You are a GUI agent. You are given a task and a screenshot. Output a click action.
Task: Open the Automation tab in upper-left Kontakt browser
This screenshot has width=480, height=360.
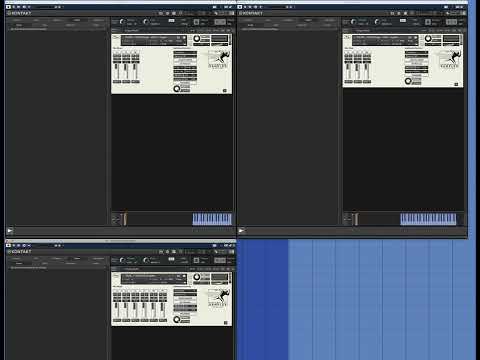[x=98, y=20]
